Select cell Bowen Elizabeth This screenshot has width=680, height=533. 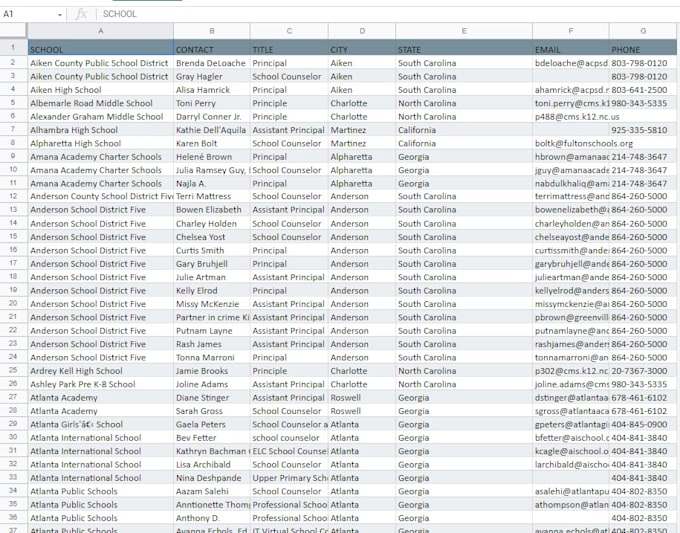coord(212,210)
